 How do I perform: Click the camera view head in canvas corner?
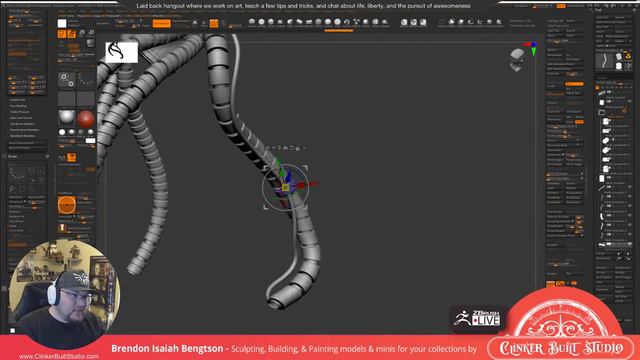click(x=517, y=59)
